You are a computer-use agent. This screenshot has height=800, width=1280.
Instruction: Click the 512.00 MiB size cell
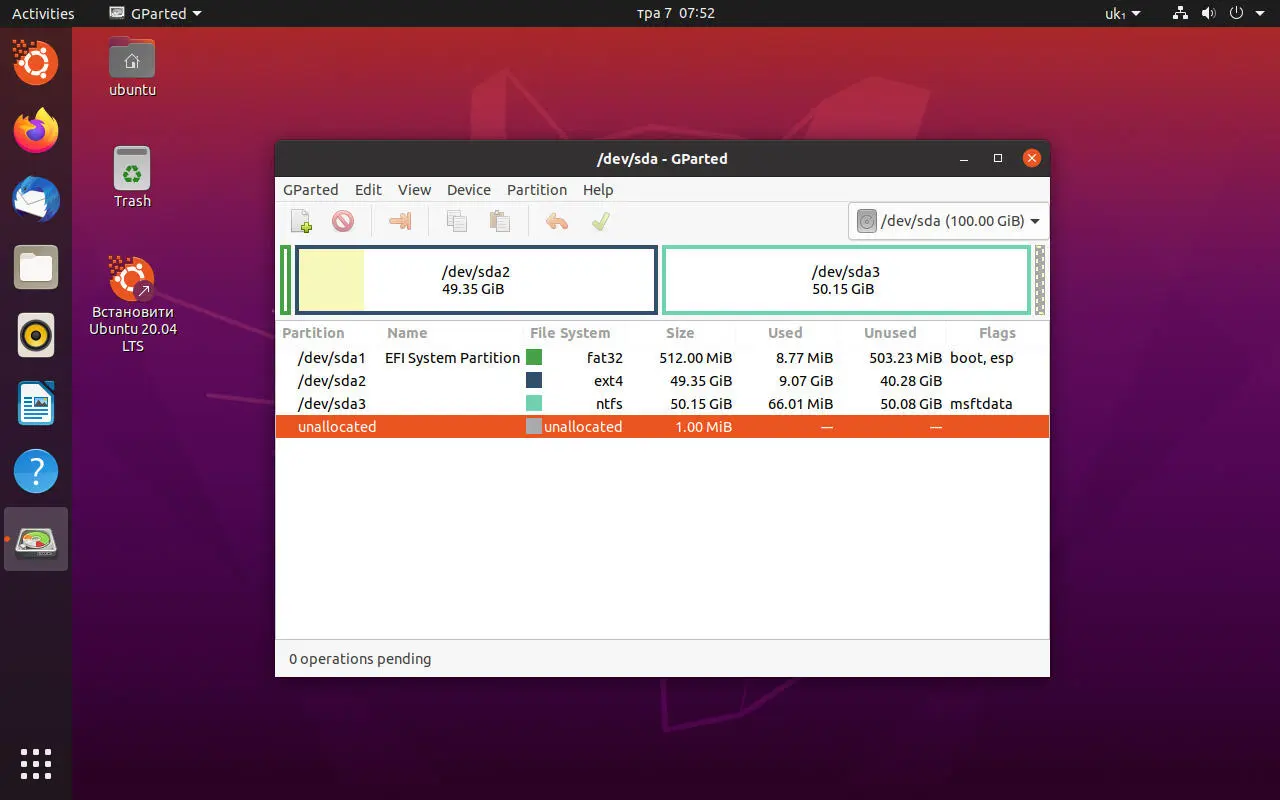point(696,358)
